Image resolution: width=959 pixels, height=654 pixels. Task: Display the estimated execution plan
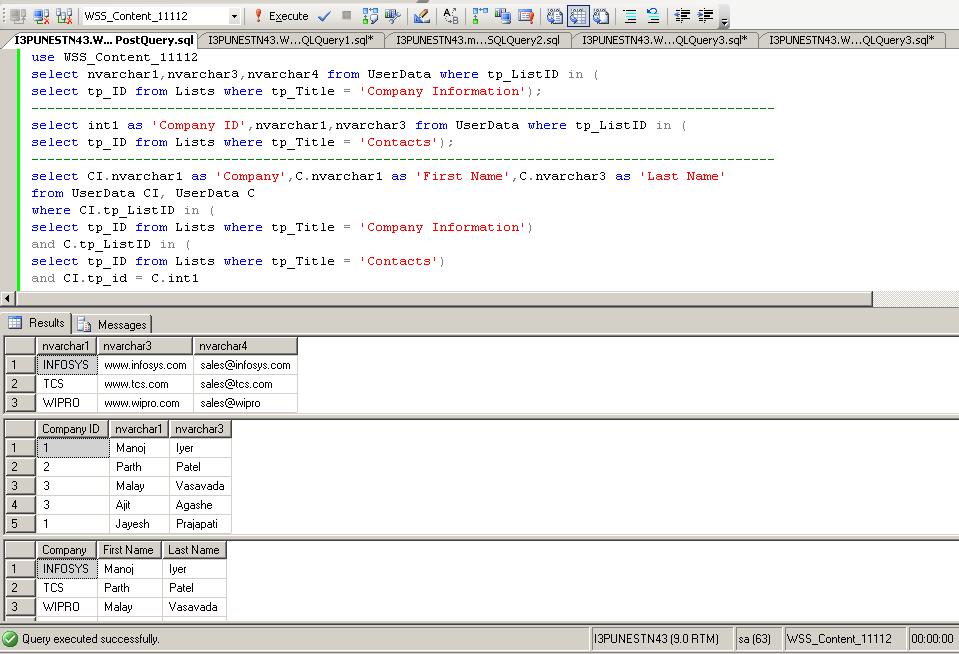(369, 16)
